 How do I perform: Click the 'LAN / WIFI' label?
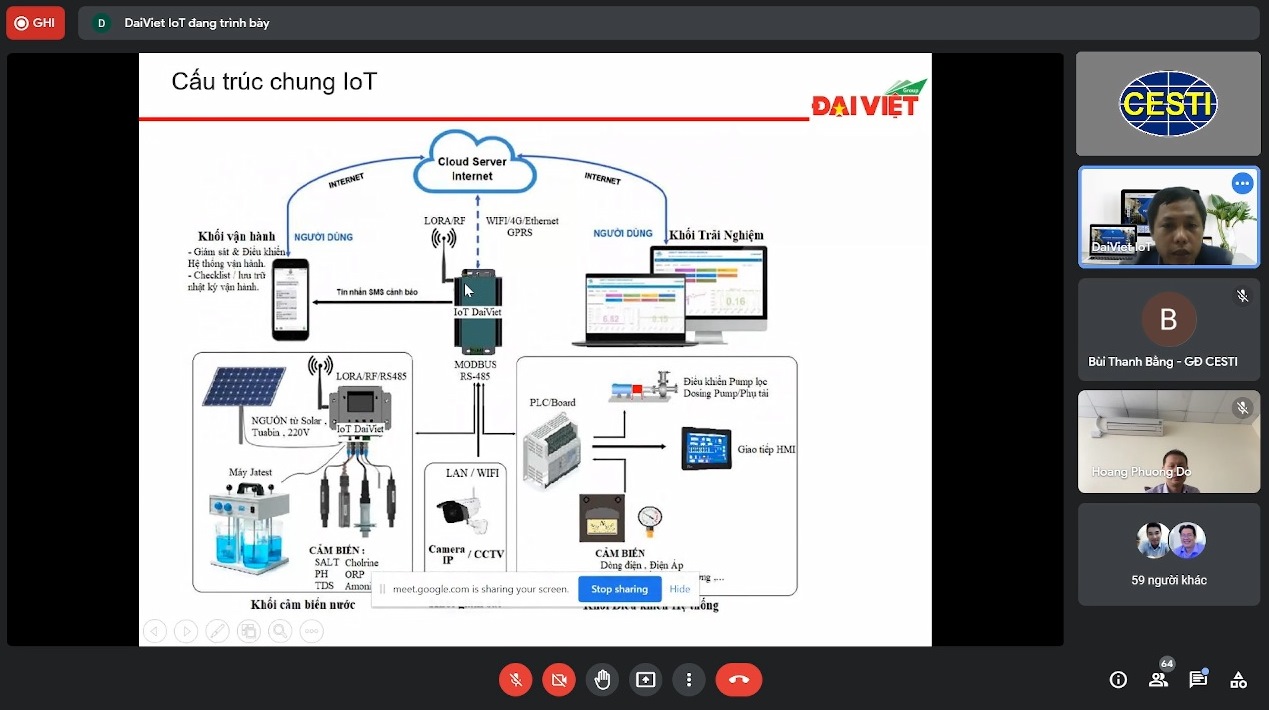(472, 472)
